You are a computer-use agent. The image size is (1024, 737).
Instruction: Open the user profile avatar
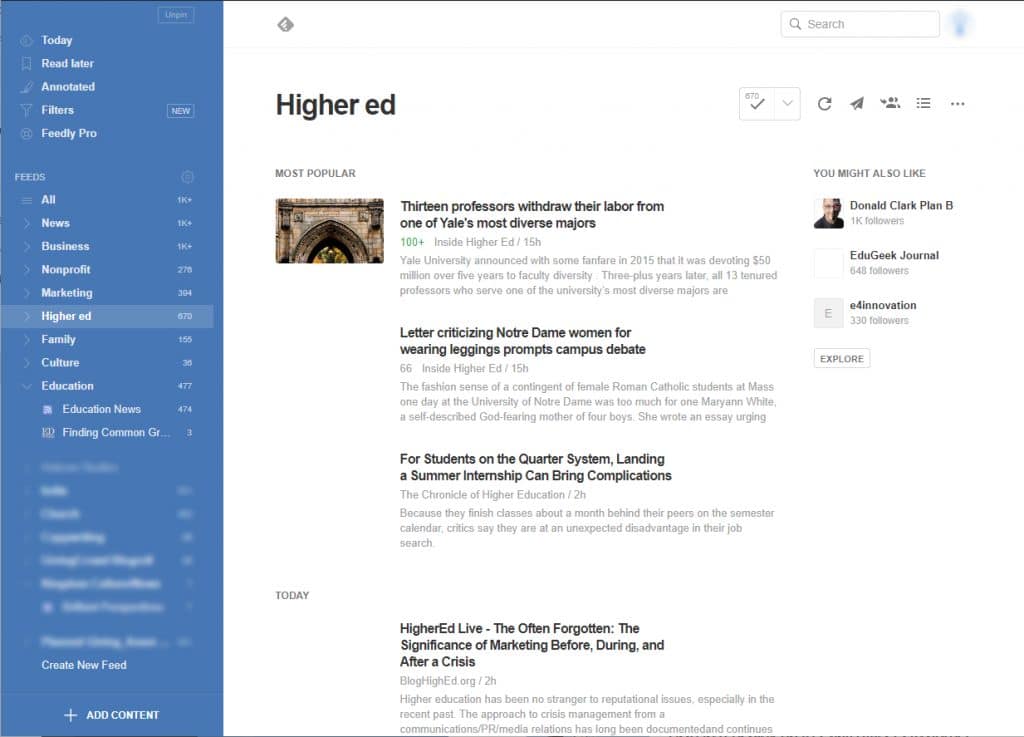[x=959, y=24]
